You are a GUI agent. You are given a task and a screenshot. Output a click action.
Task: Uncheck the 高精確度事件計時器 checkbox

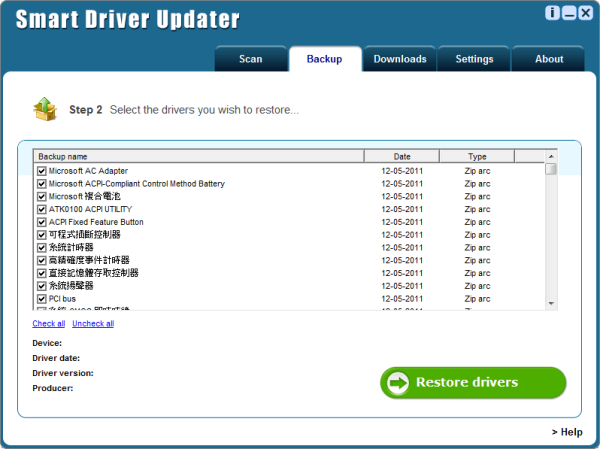tap(42, 261)
